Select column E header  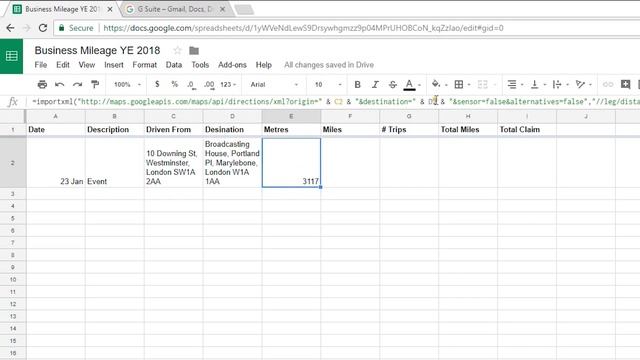point(291,116)
